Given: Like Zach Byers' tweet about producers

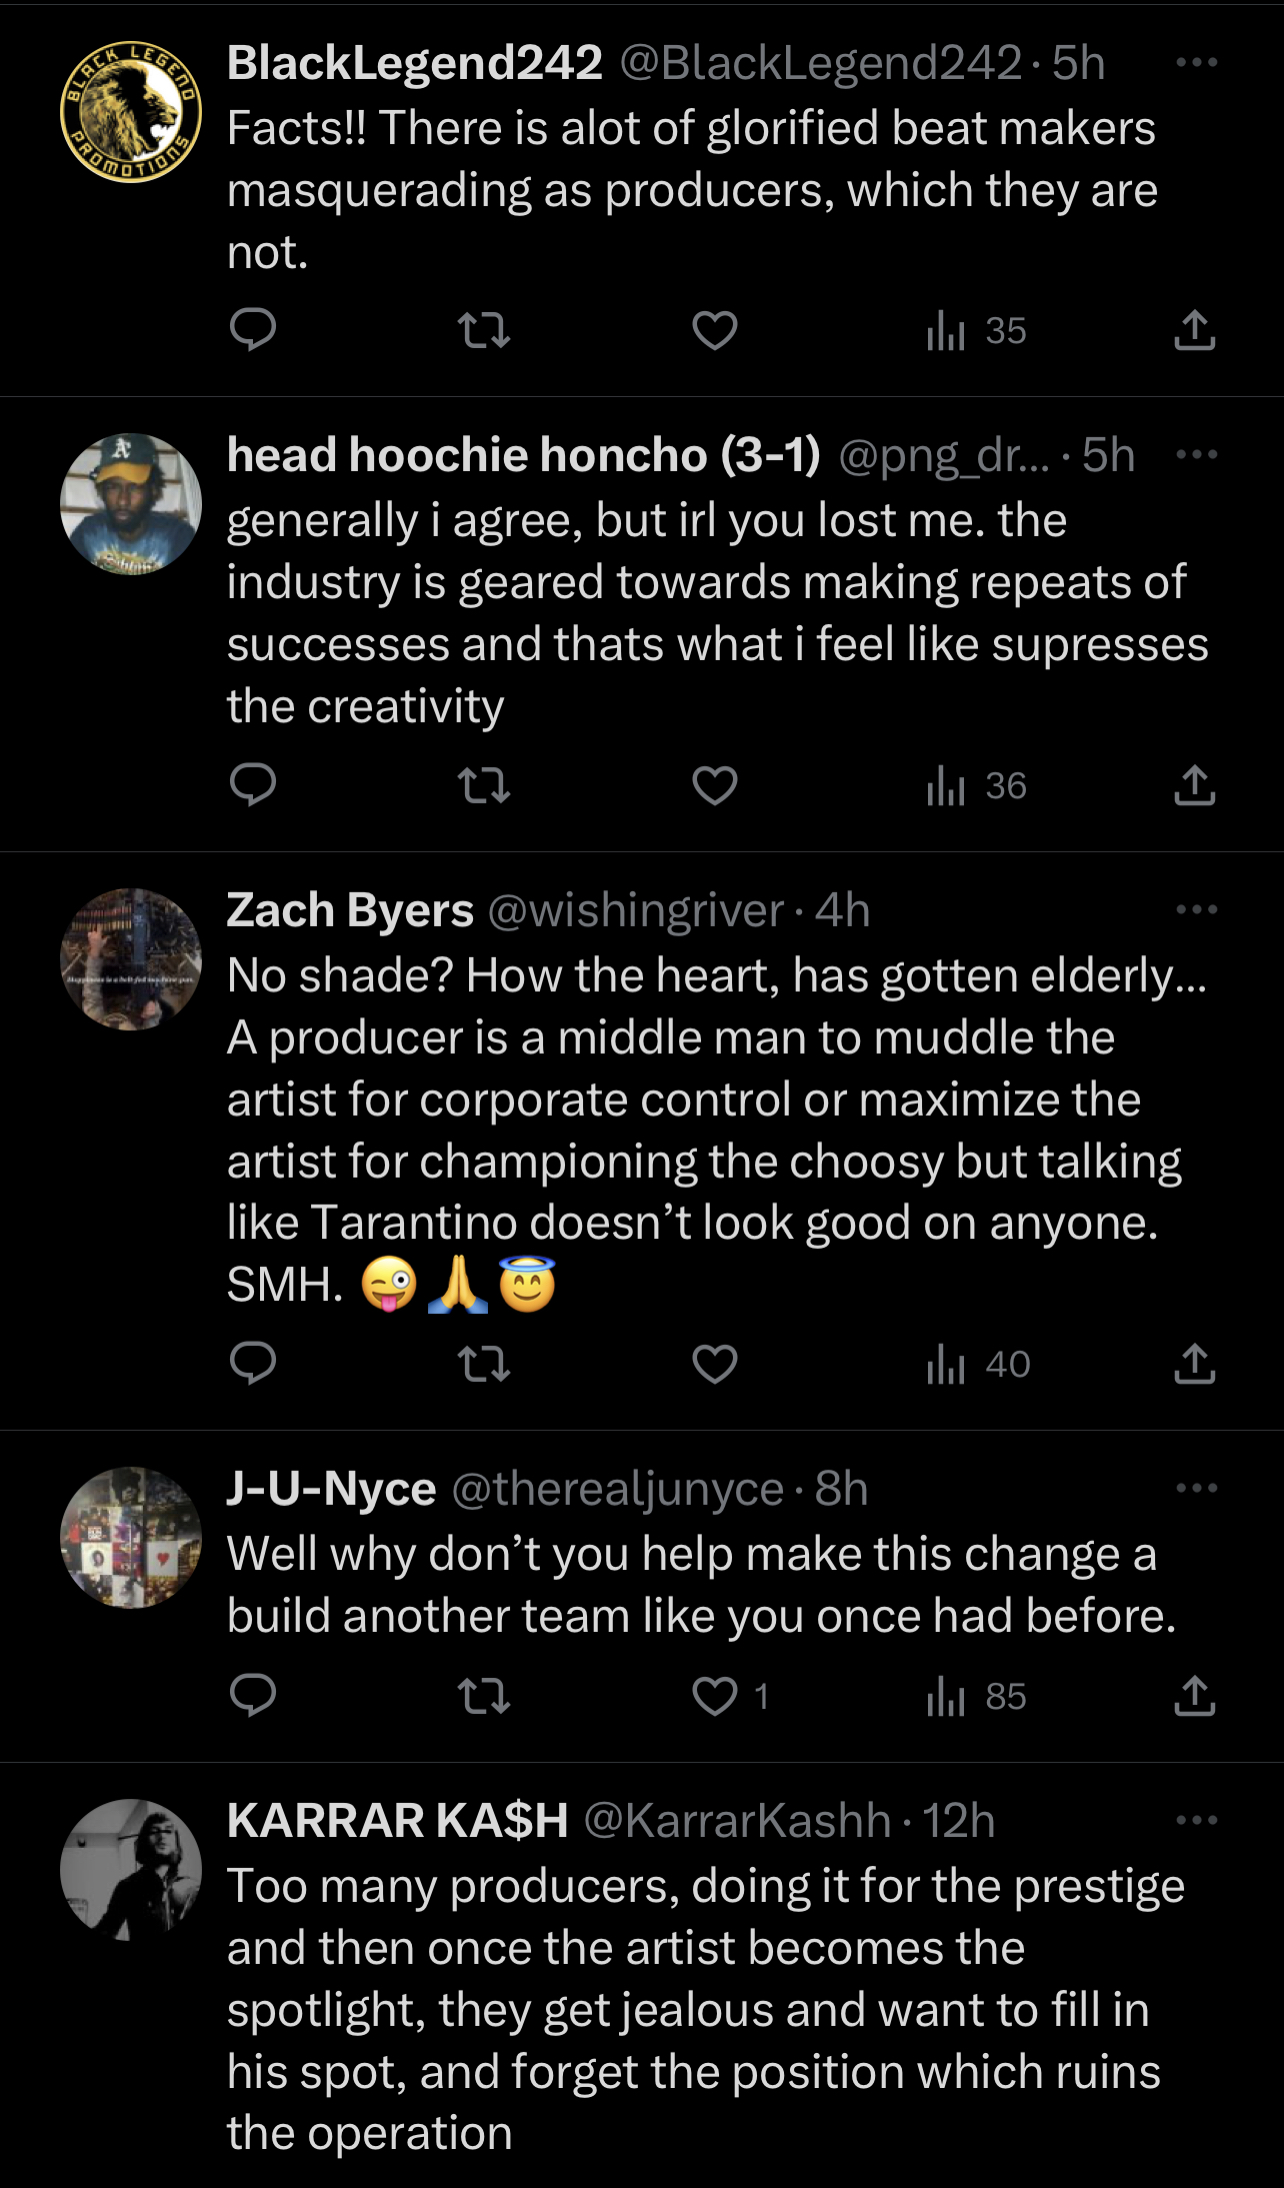Looking at the screenshot, I should pos(715,1364).
